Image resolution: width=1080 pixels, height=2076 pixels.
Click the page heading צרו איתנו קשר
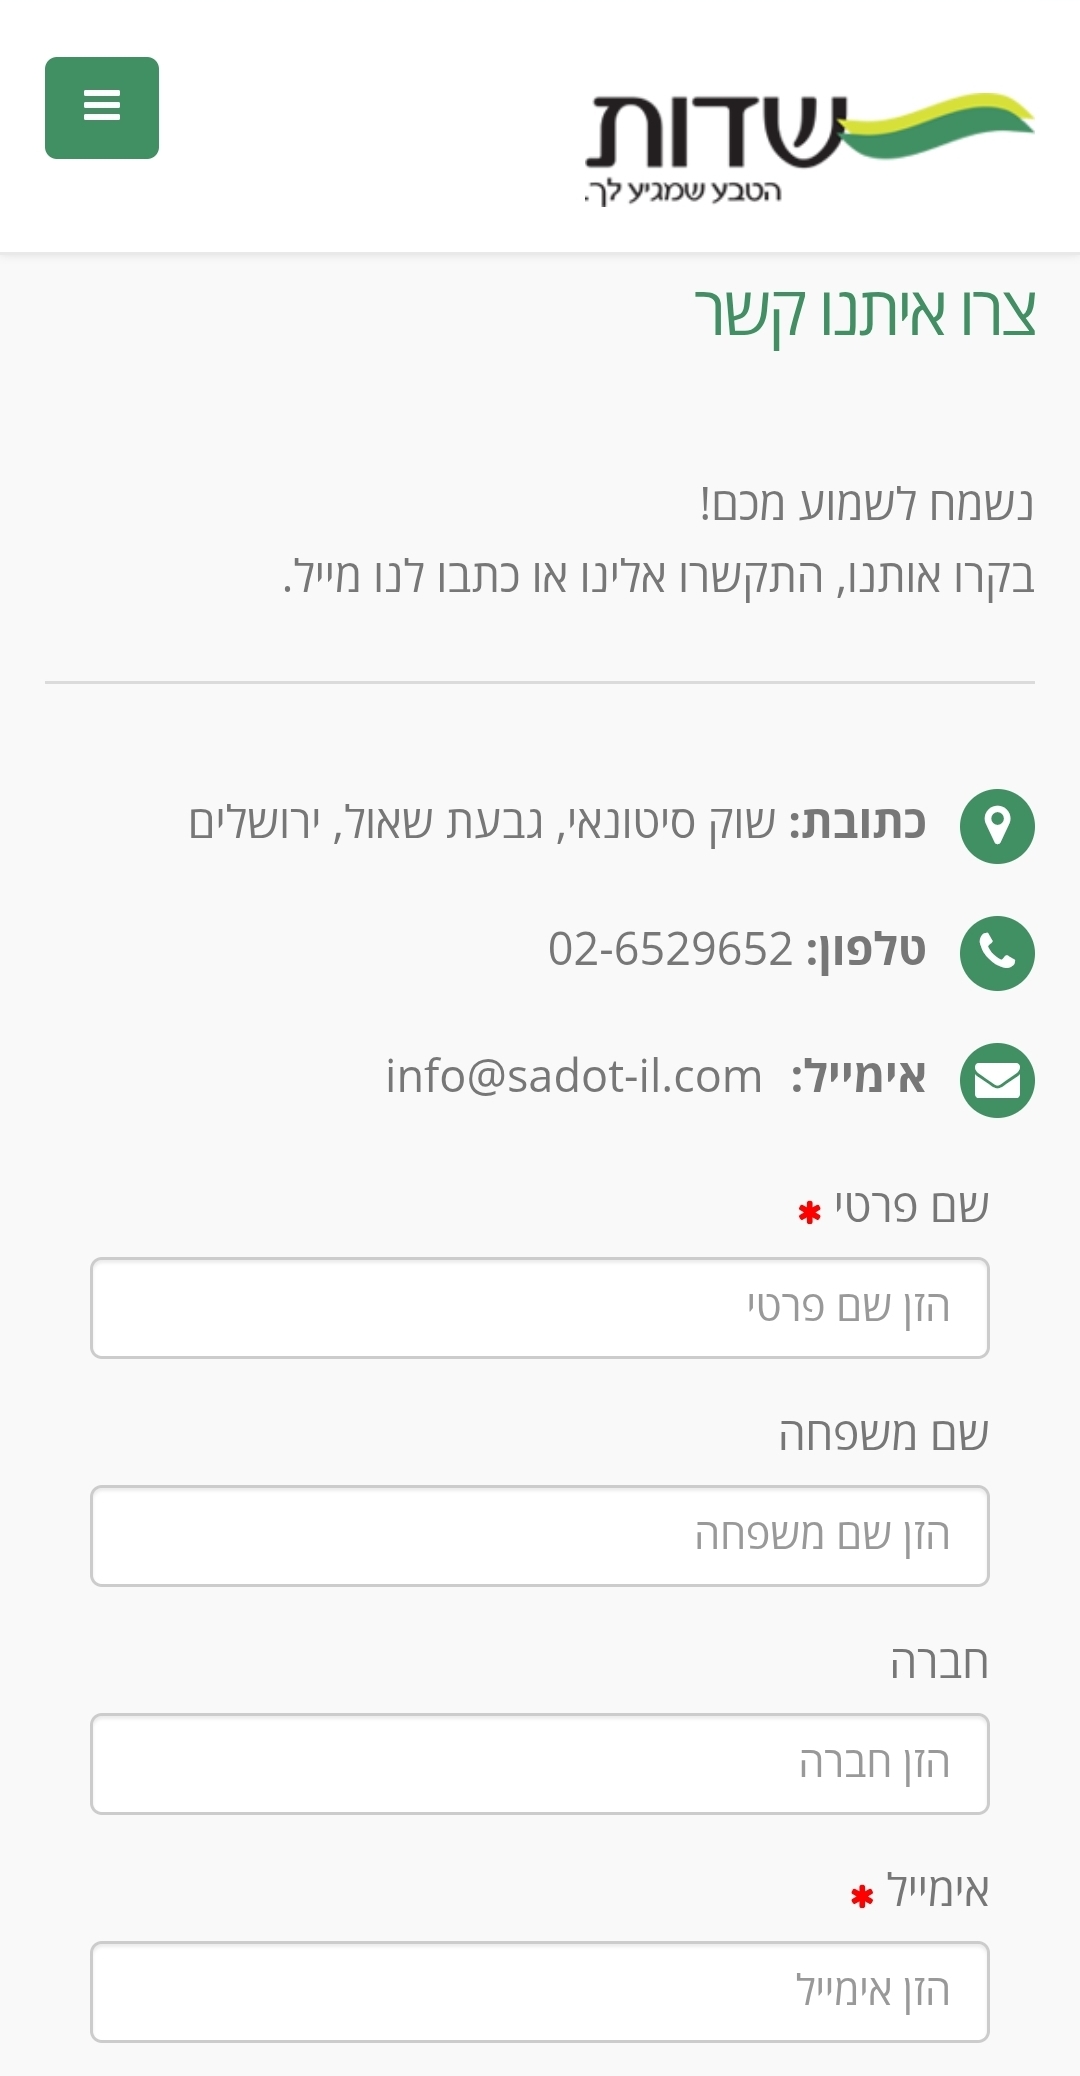pos(865,313)
